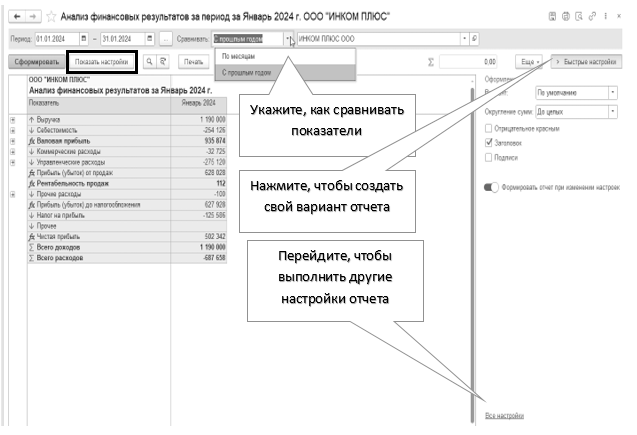The height and width of the screenshot is (435, 637).
Task: Click fx icon of Рентабельность продаж row
Action: pyautogui.click(x=32, y=184)
